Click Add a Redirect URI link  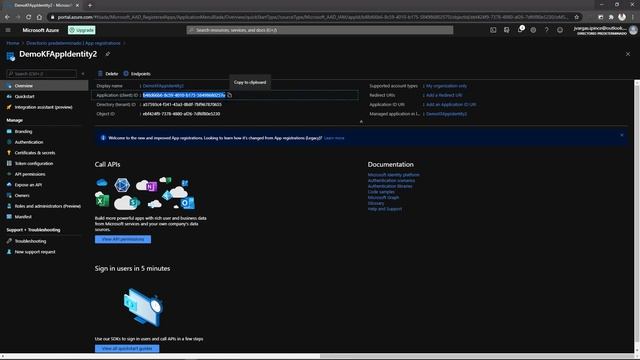(x=444, y=95)
